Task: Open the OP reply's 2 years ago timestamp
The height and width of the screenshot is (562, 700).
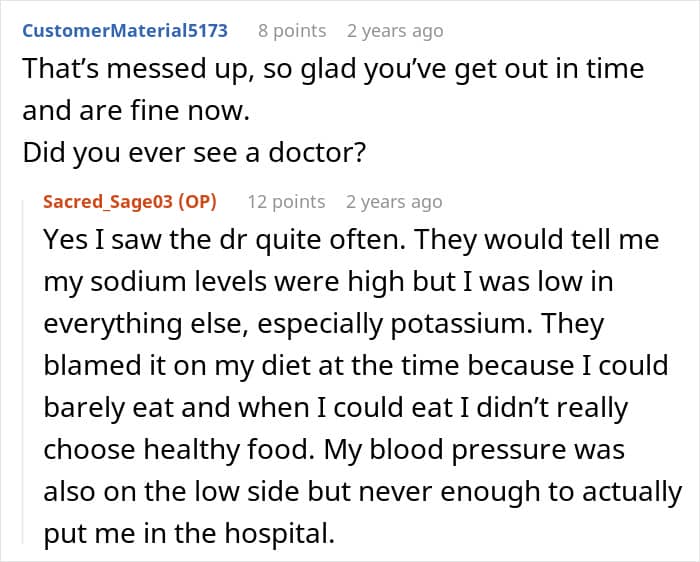Action: click(394, 201)
